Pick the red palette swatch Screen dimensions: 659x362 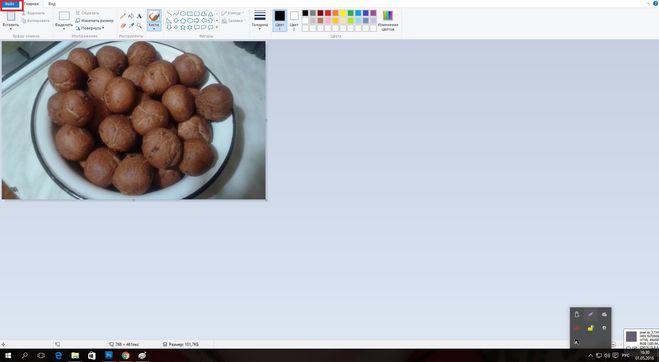pyautogui.click(x=328, y=13)
